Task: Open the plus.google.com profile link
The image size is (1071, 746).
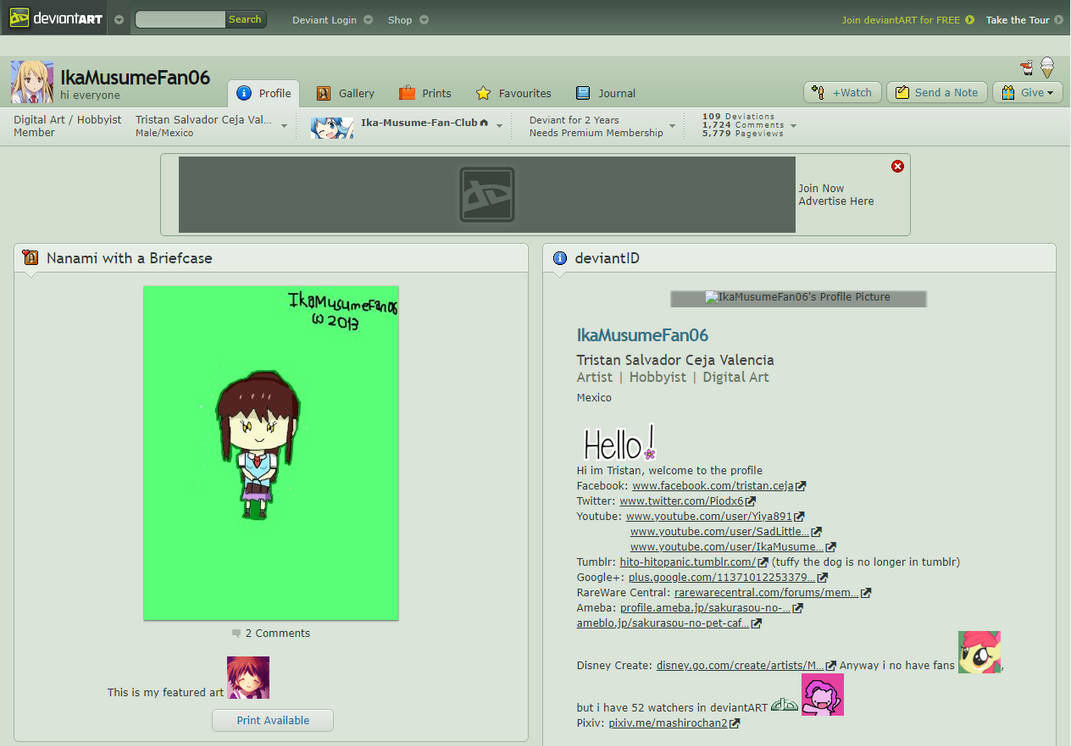Action: coord(721,577)
